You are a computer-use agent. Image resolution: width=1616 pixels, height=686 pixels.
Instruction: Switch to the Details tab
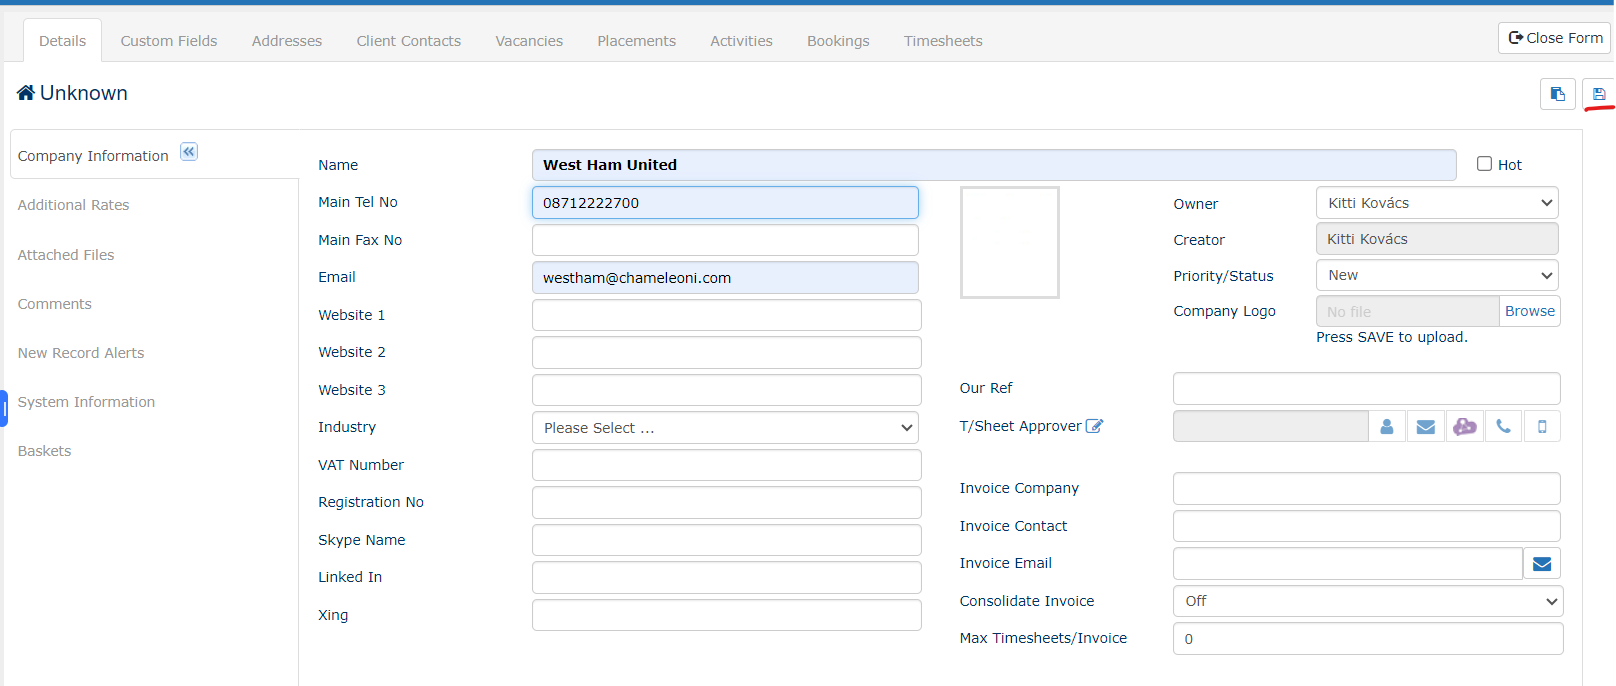[62, 41]
